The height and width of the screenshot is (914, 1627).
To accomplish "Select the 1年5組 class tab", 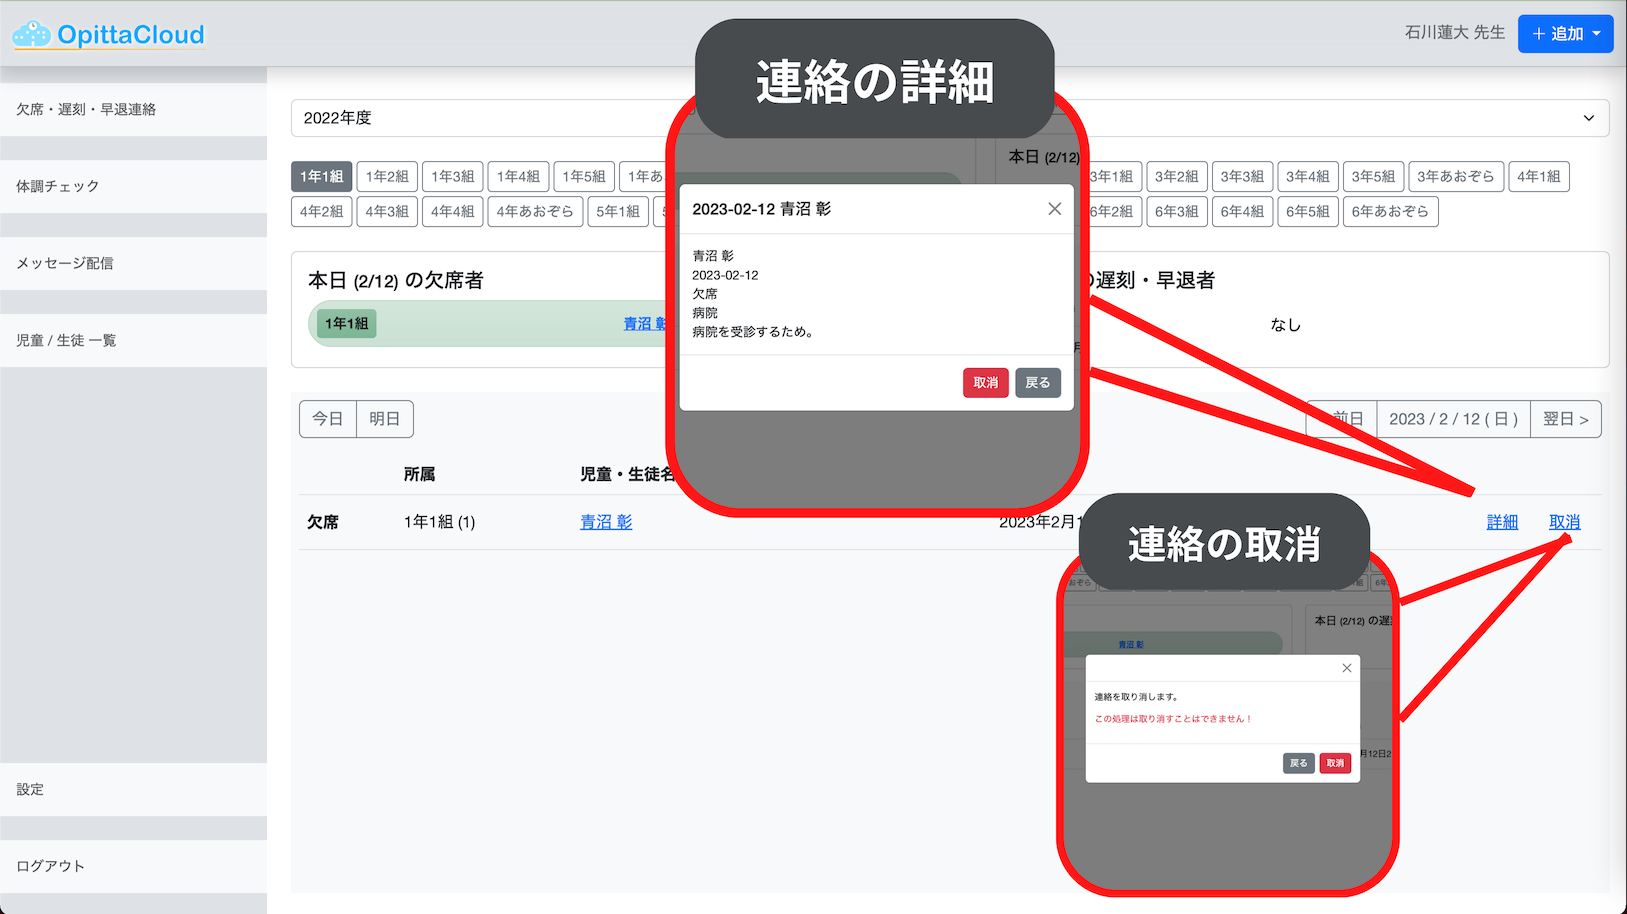I will [x=584, y=176].
